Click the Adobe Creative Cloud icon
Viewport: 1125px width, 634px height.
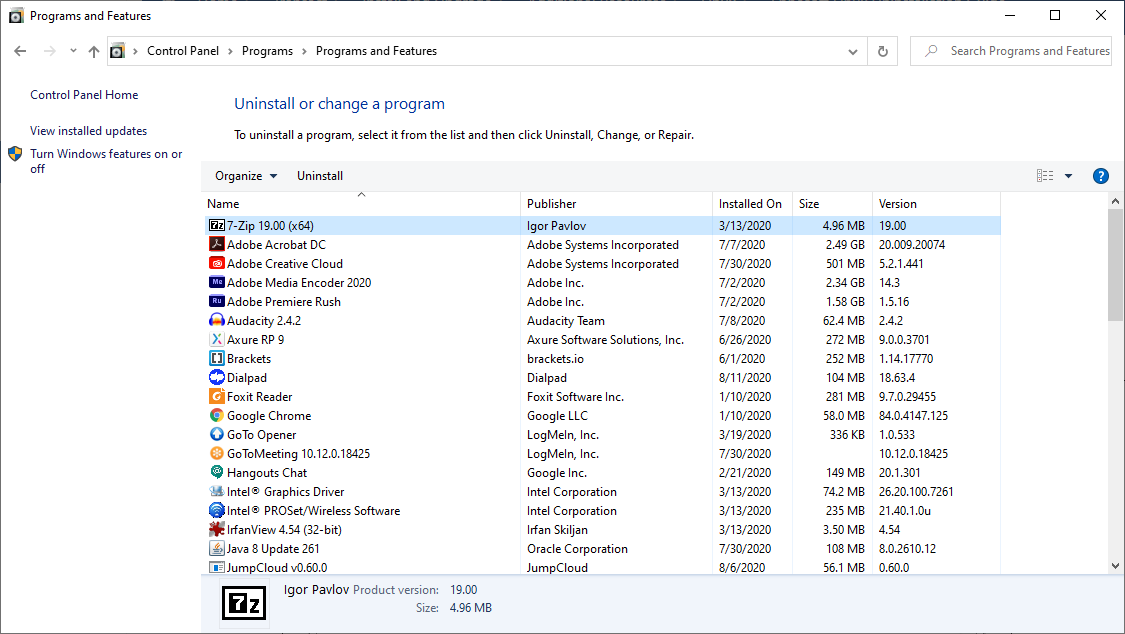(217, 263)
